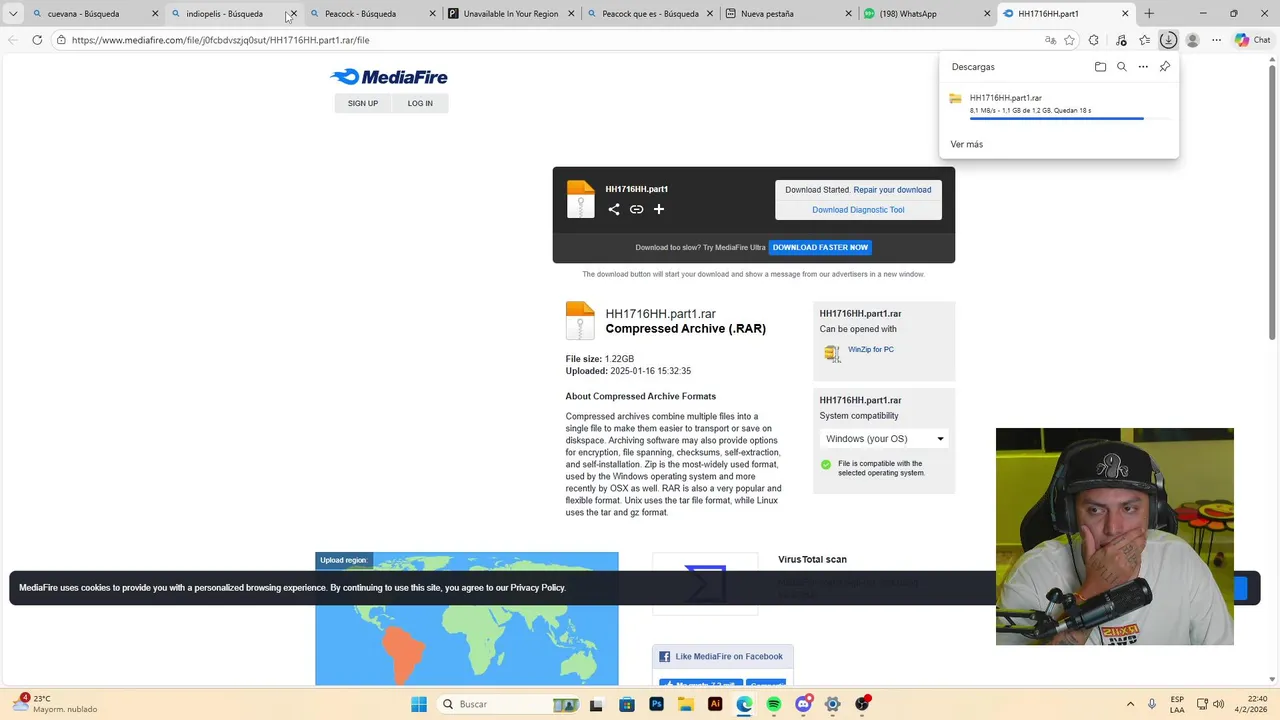Switch to Unavailable In Your Region tab
This screenshot has height=720, width=1280.
point(511,14)
